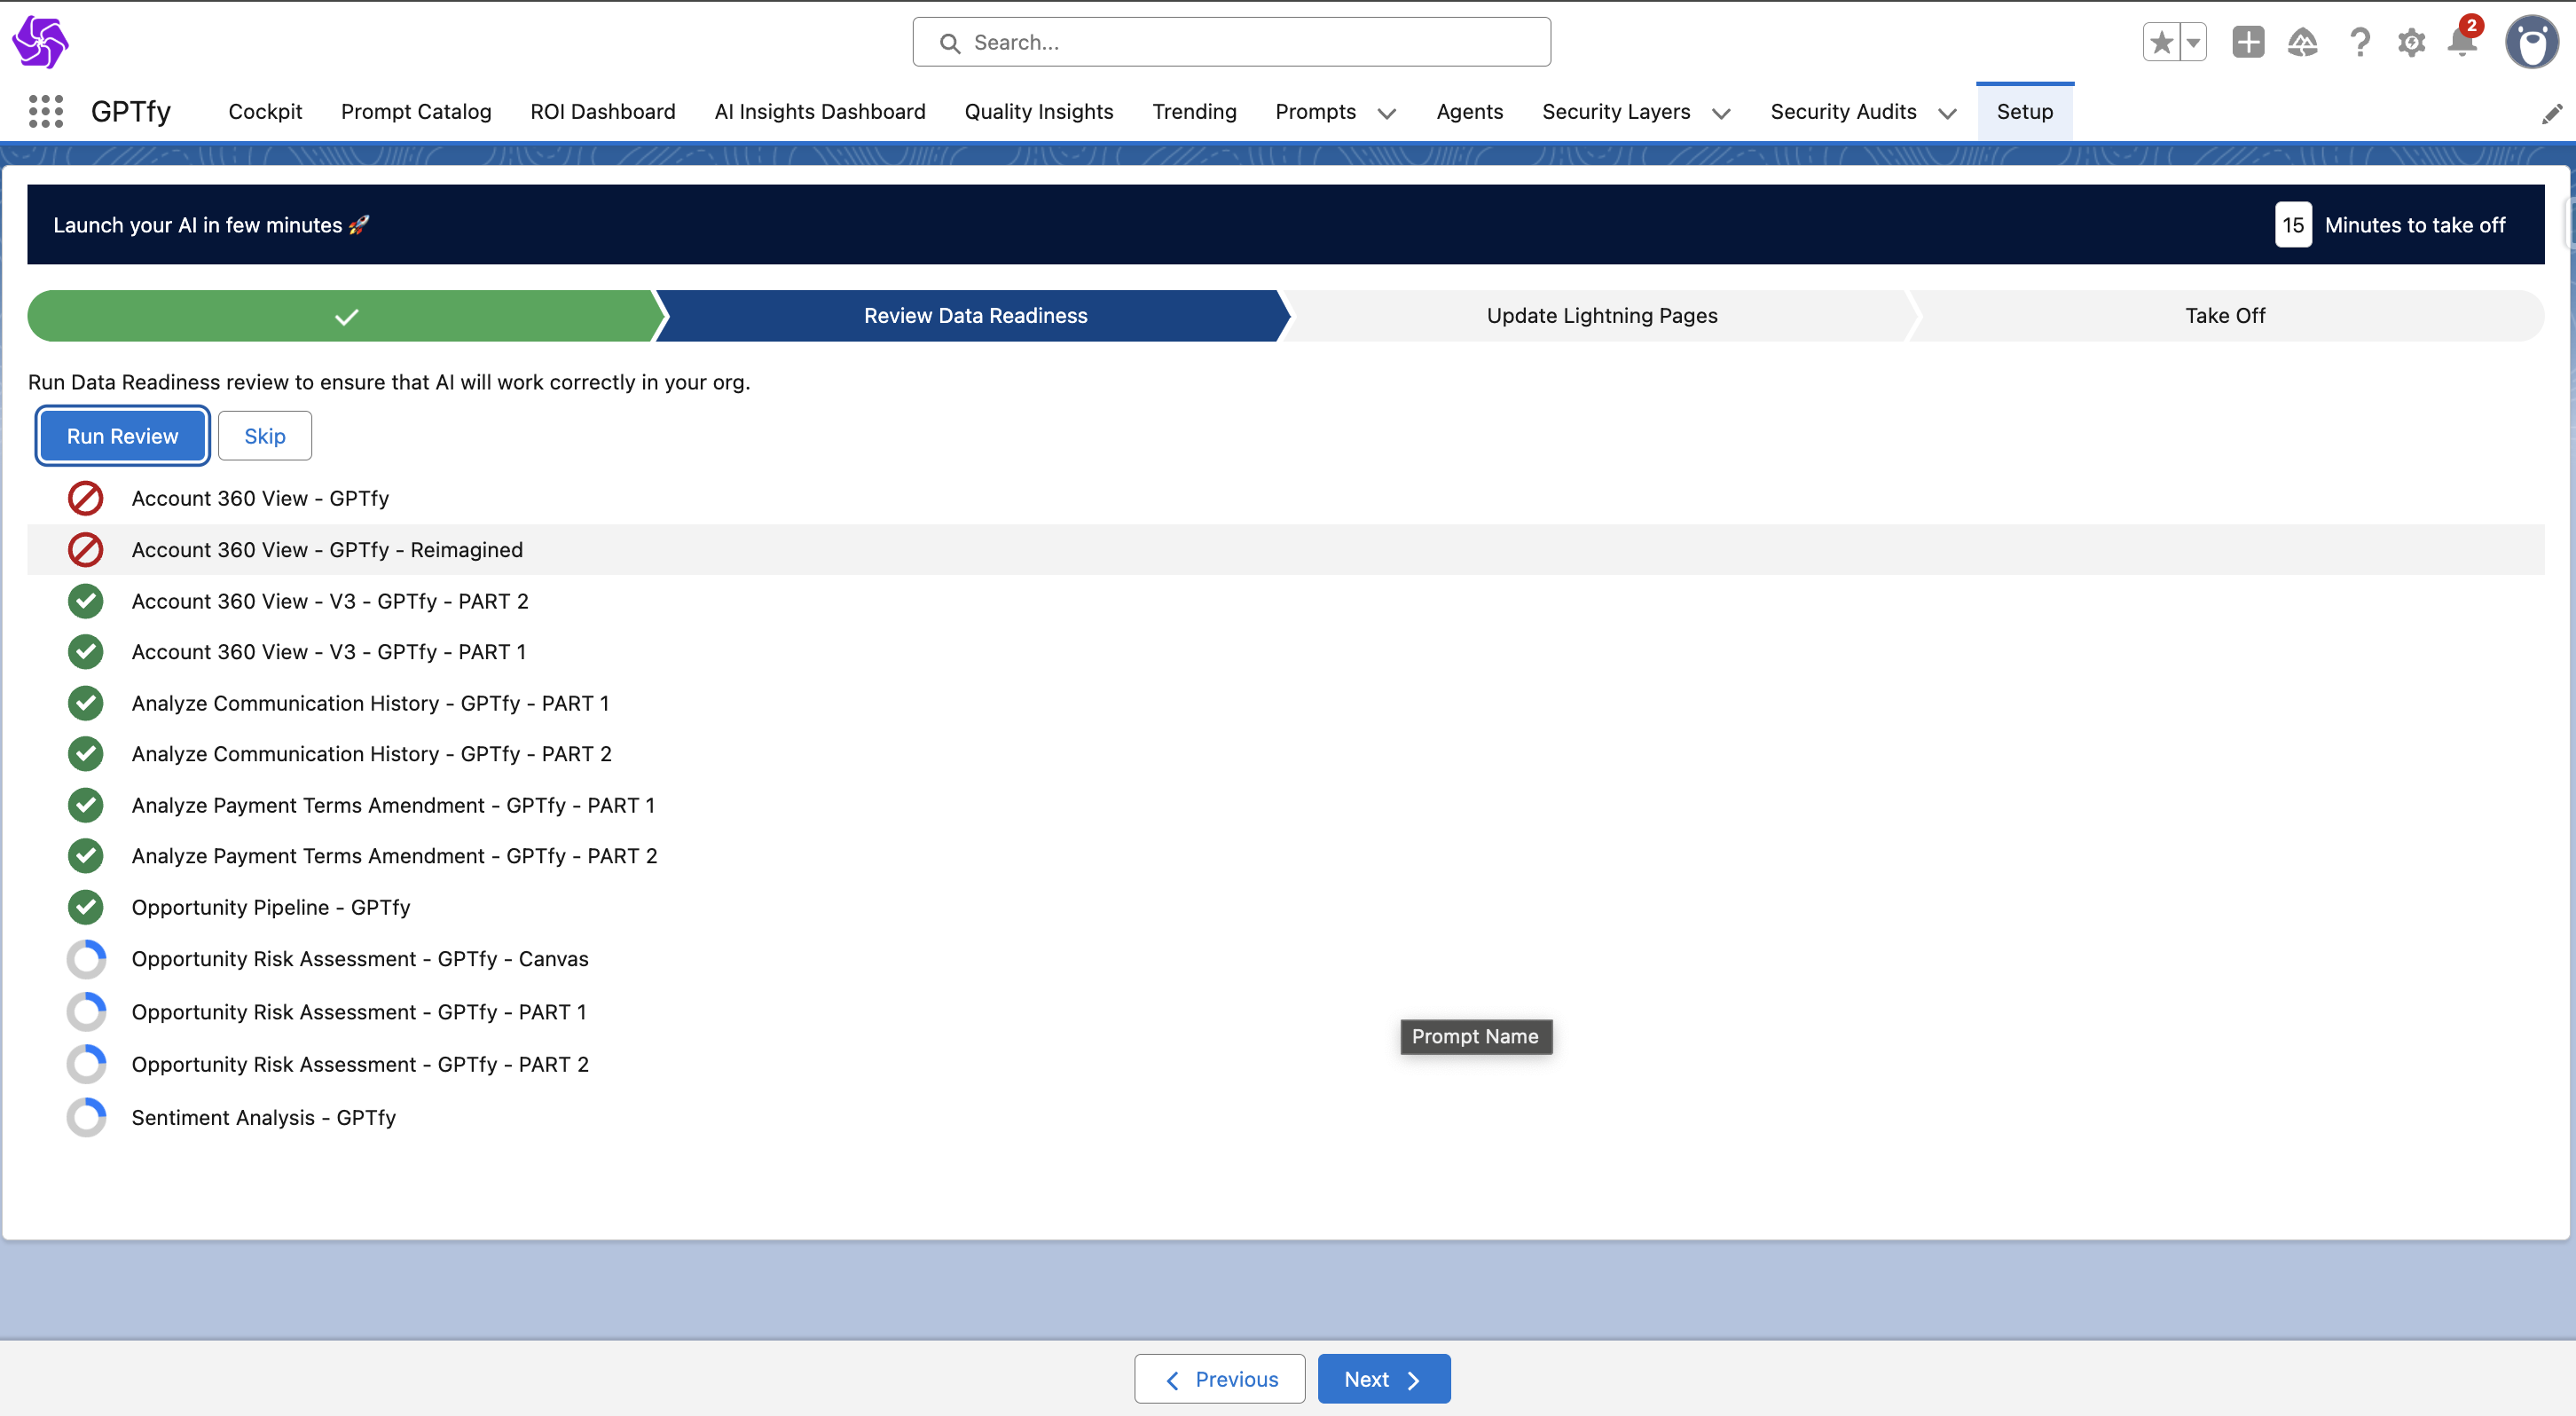The width and height of the screenshot is (2576, 1416).
Task: Click the edit navigation pencil icon
Action: tap(2551, 114)
